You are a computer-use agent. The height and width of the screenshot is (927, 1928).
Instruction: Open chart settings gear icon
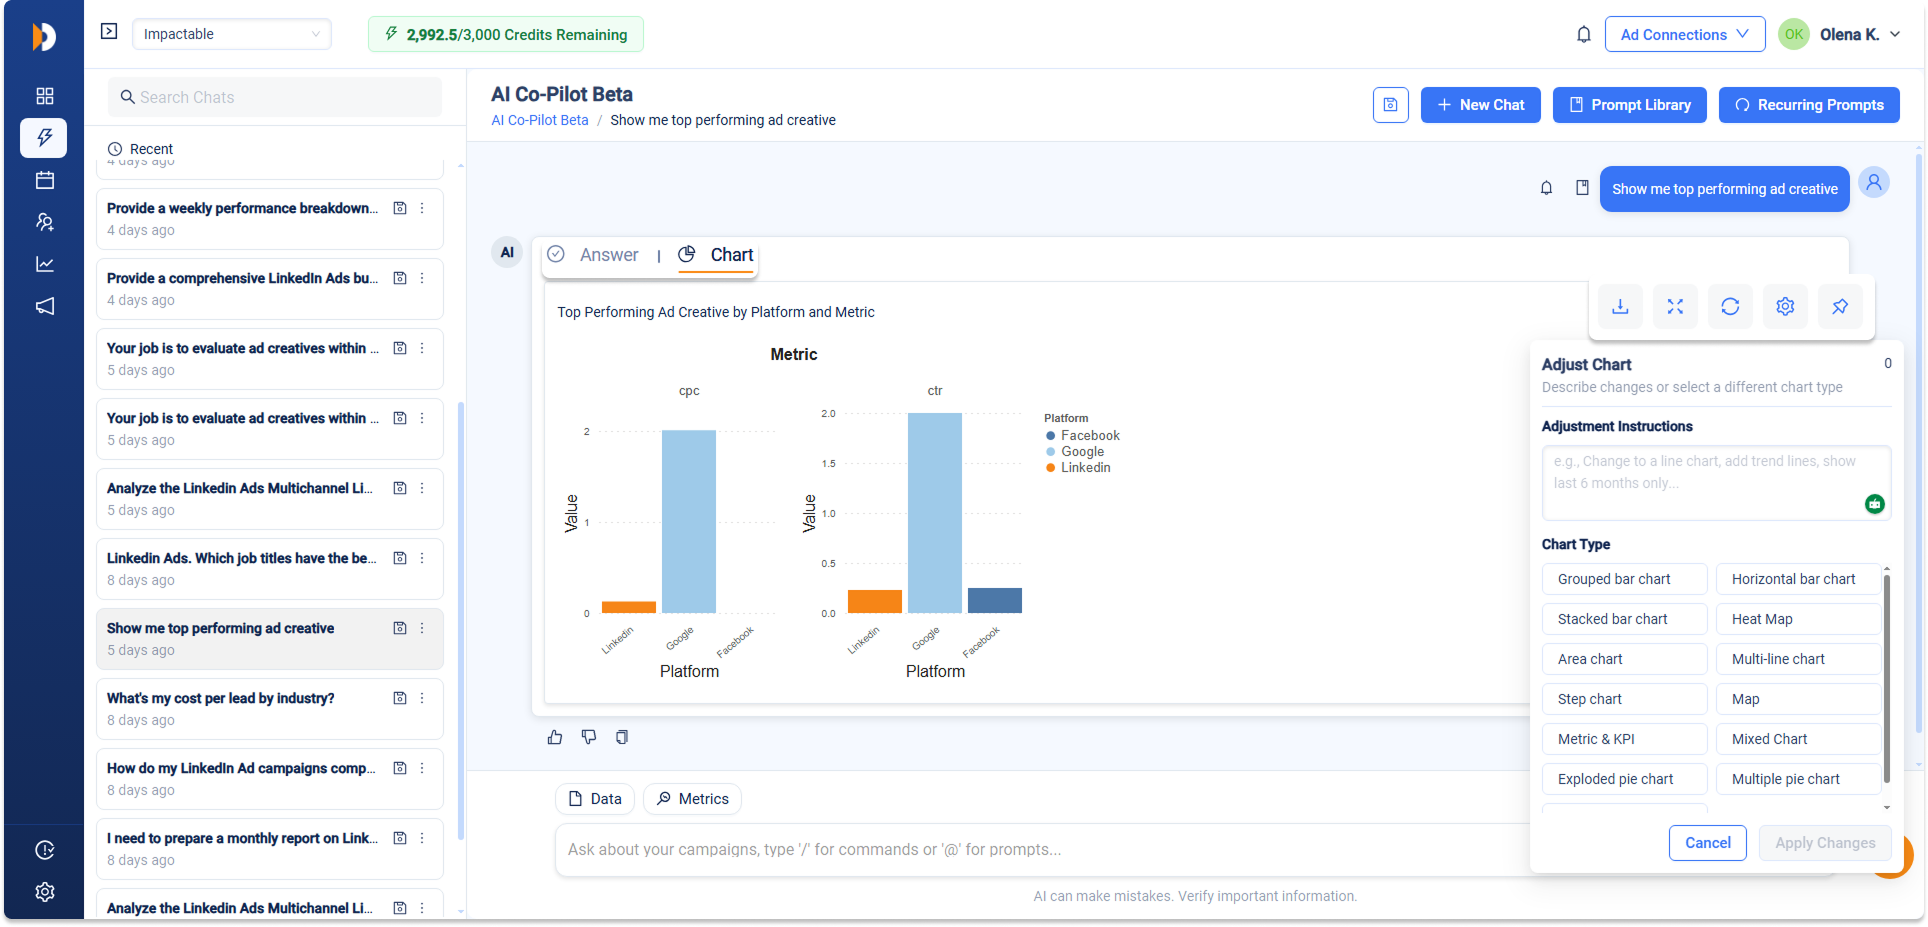(x=1785, y=307)
